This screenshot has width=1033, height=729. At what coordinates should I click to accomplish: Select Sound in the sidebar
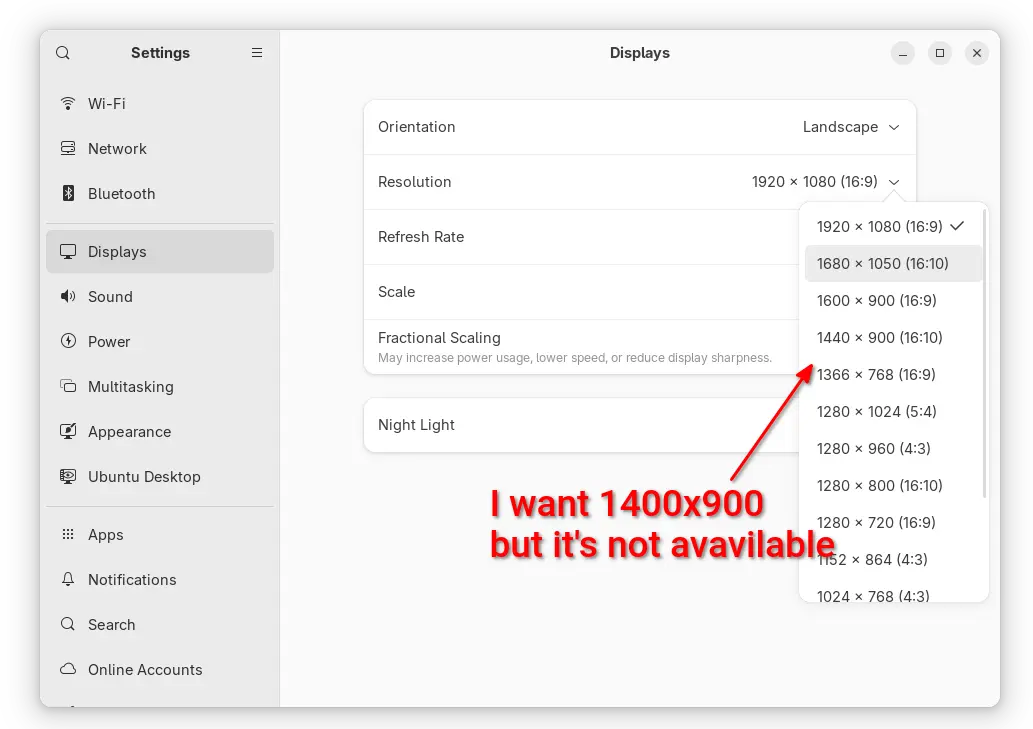pos(160,296)
